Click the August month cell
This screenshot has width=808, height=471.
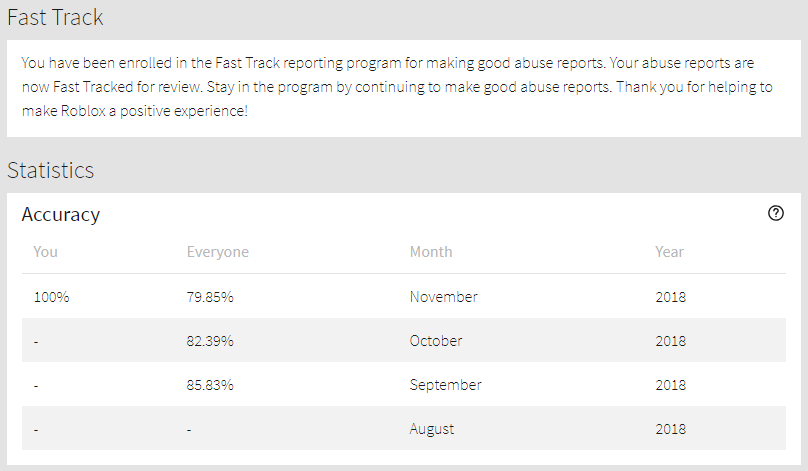point(432,429)
